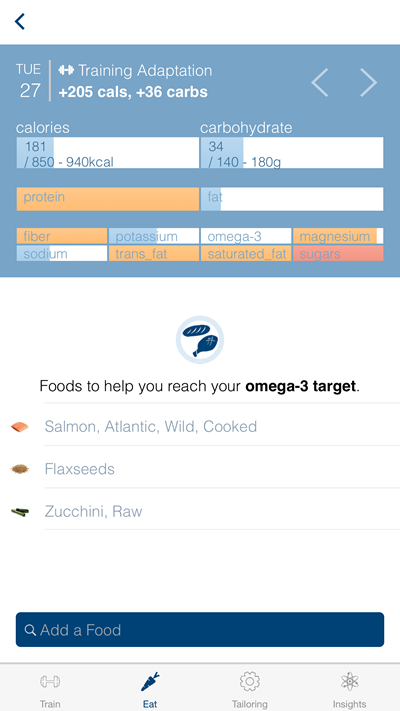The image size is (400, 711).
Task: Tap the Add a Food search field
Action: point(200,629)
